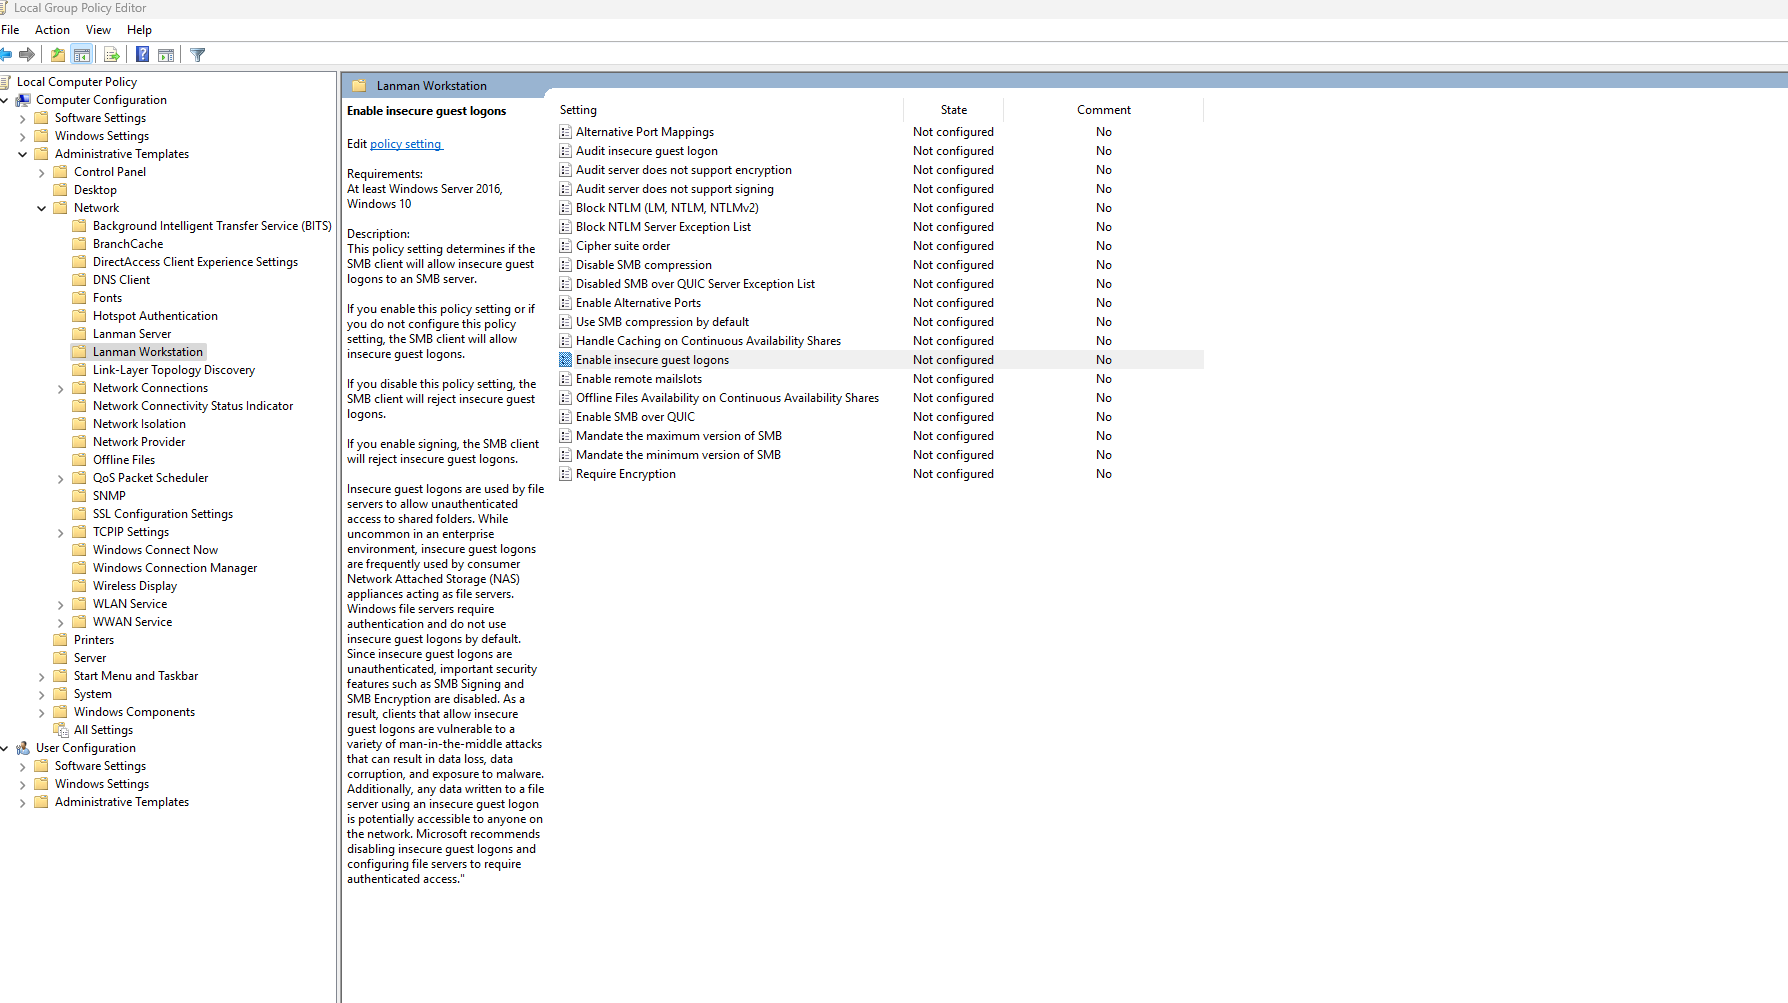The height and width of the screenshot is (1003, 1788).
Task: Click the Filter funnel toolbar icon
Action: (x=198, y=54)
